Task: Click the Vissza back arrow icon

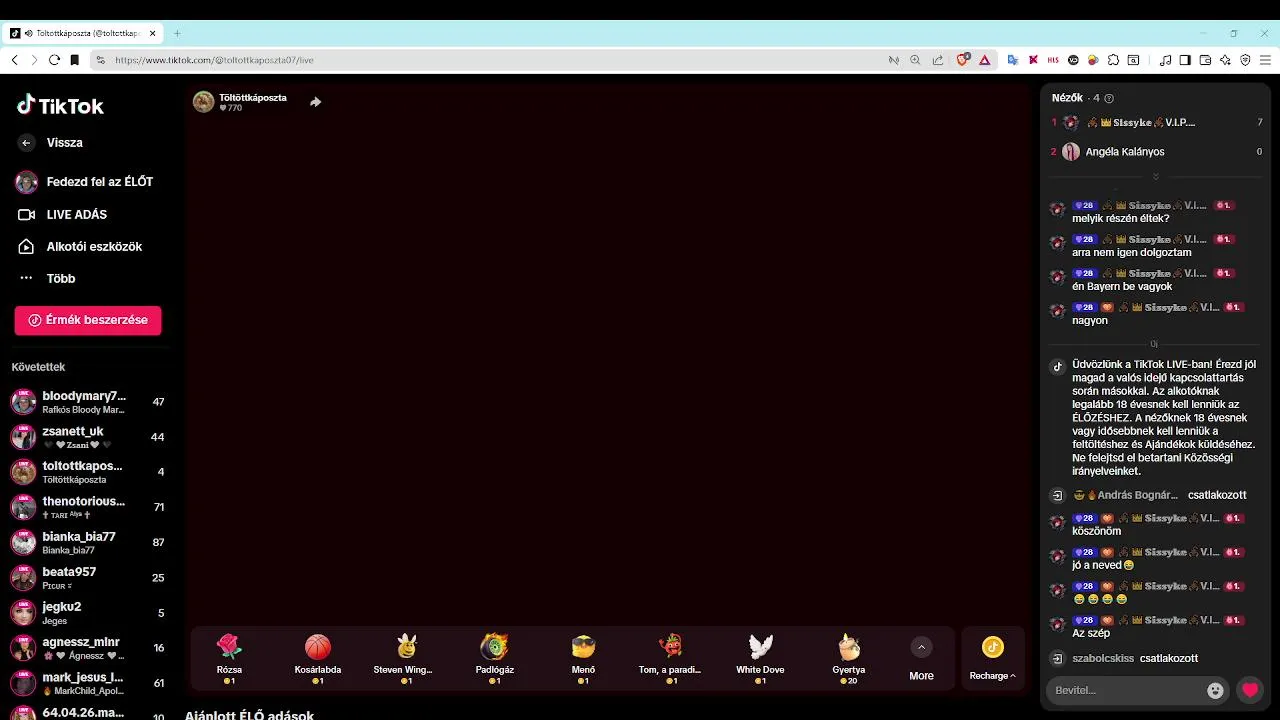Action: (26, 143)
